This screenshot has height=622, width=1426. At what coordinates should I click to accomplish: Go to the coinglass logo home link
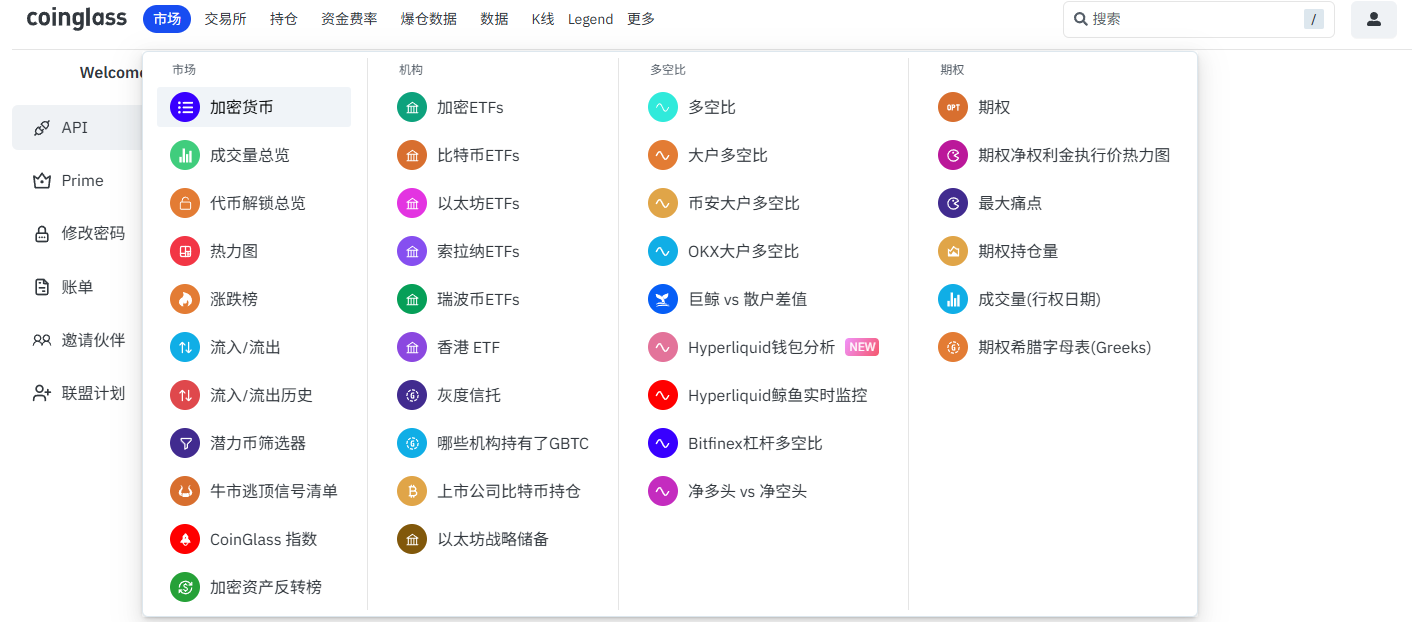click(76, 18)
